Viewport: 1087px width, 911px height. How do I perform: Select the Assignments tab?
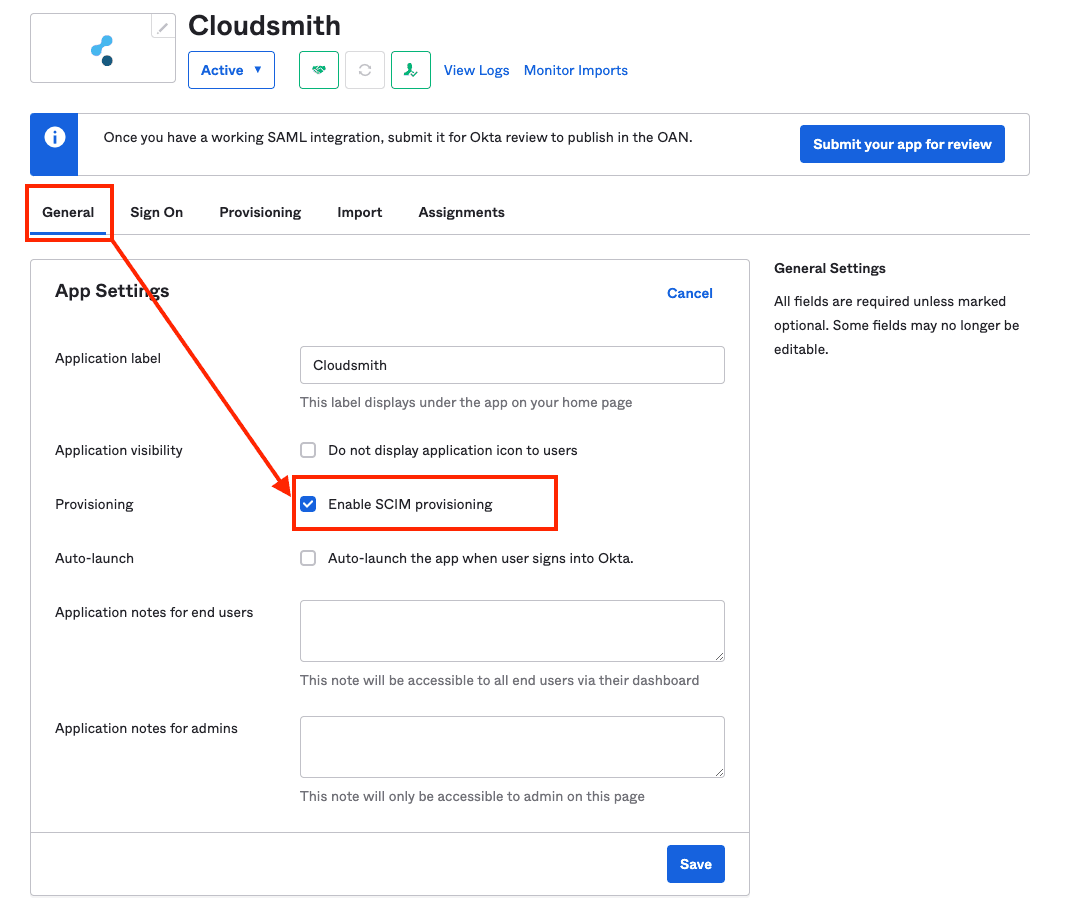pyautogui.click(x=461, y=212)
